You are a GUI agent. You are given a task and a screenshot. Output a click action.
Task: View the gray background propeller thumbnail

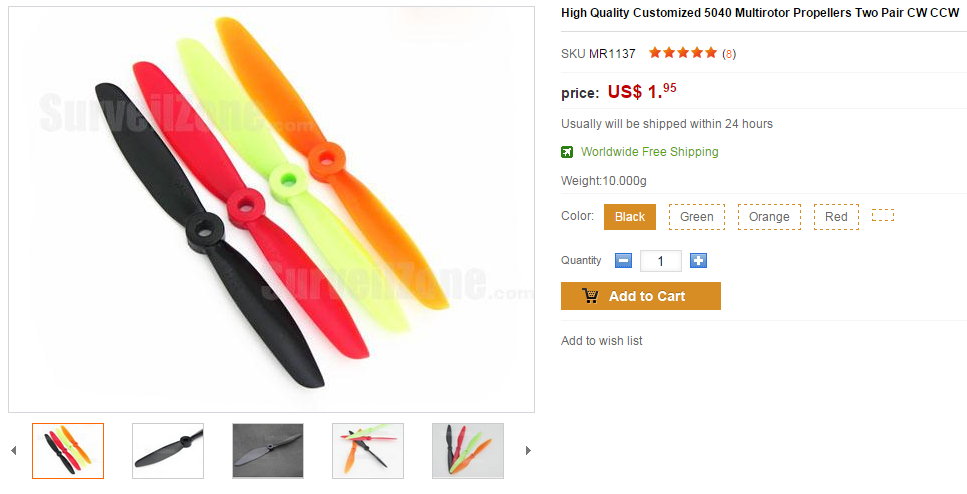[268, 451]
